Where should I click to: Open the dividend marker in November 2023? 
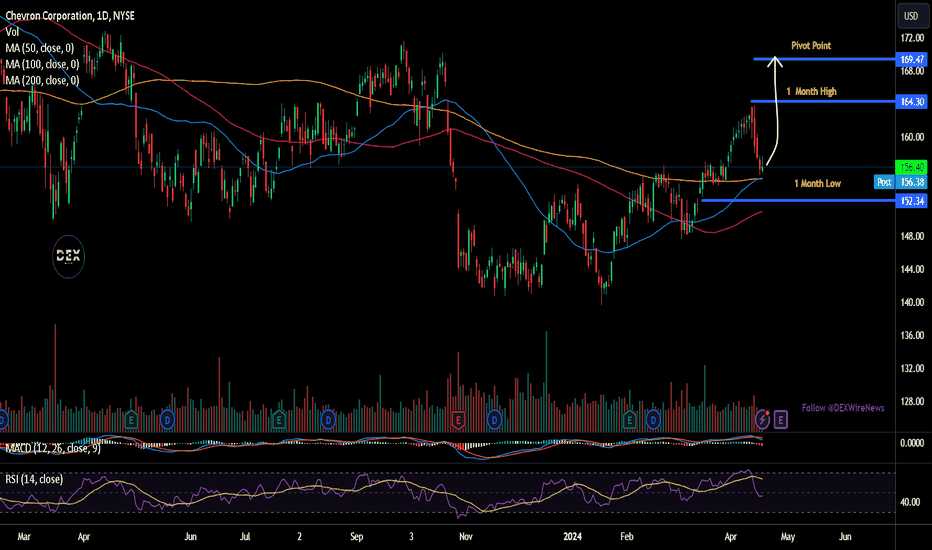click(494, 420)
